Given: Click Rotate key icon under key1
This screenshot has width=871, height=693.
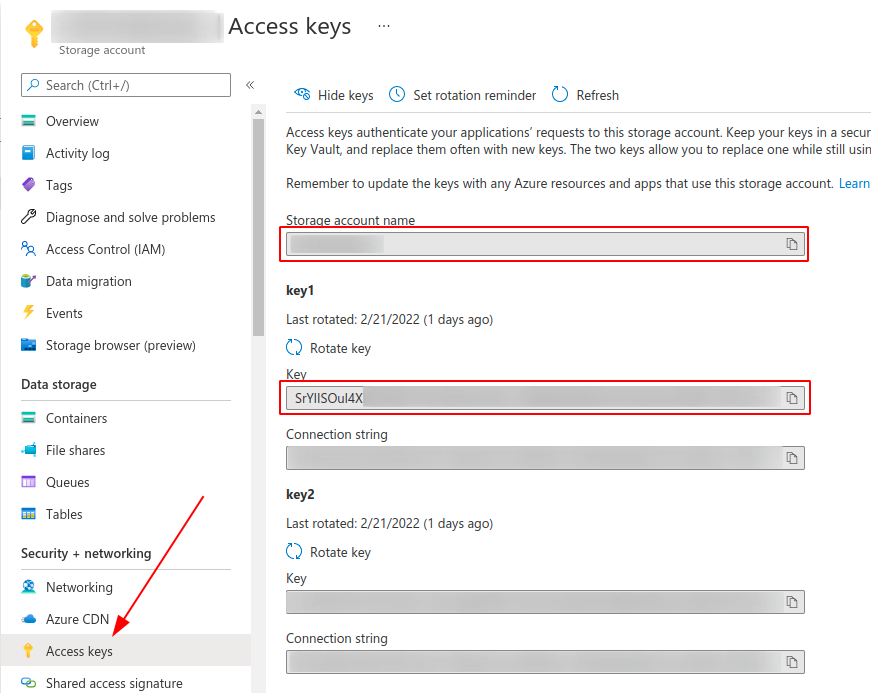Looking at the screenshot, I should coord(294,348).
